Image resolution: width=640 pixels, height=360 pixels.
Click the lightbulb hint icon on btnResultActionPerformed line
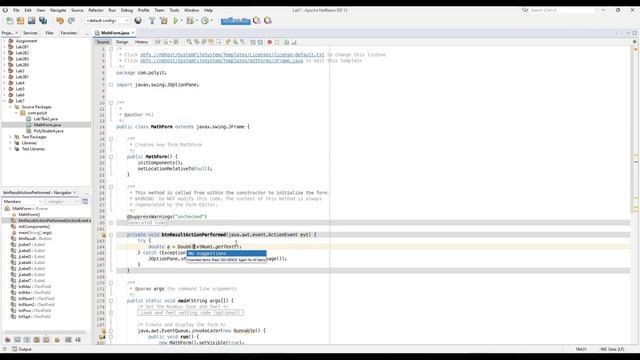pos(103,235)
